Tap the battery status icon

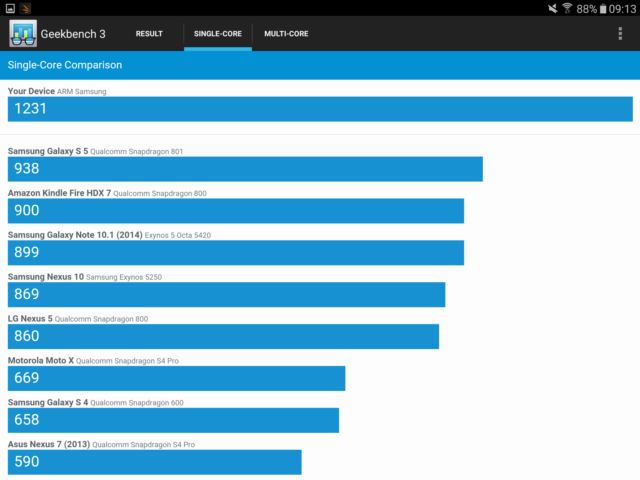click(603, 9)
